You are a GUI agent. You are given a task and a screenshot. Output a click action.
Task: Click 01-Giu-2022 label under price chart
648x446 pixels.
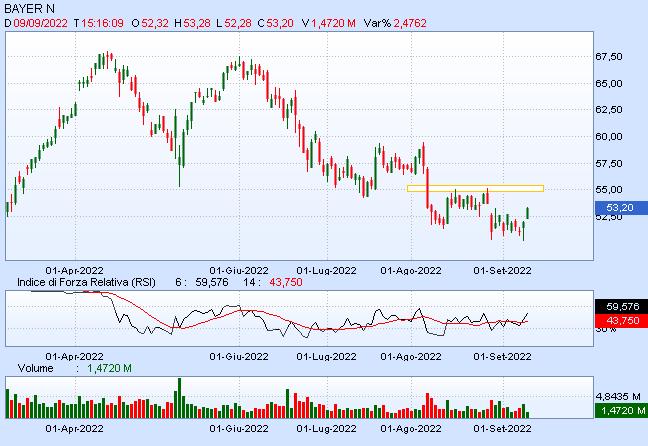[x=239, y=271]
